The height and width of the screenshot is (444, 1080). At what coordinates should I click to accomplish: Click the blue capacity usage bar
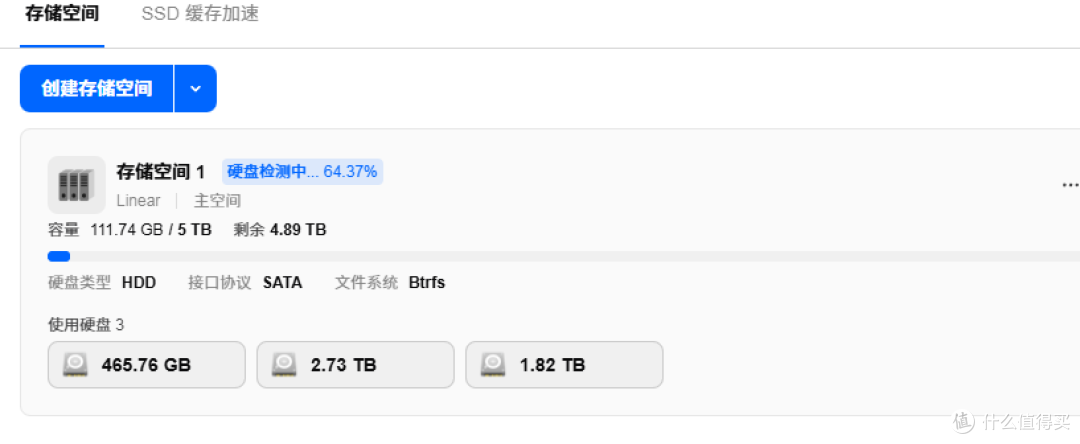pyautogui.click(x=59, y=257)
